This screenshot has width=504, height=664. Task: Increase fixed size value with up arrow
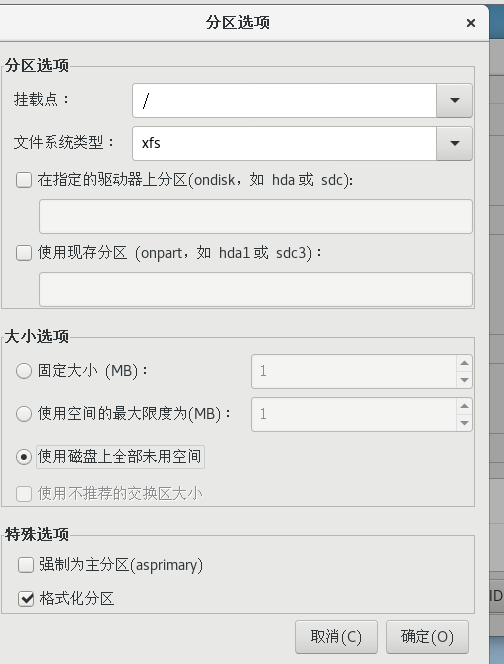(x=464, y=363)
